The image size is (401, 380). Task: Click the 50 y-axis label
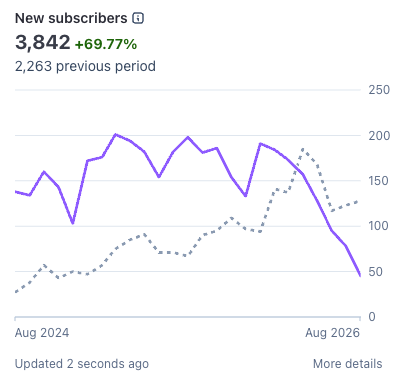(375, 272)
